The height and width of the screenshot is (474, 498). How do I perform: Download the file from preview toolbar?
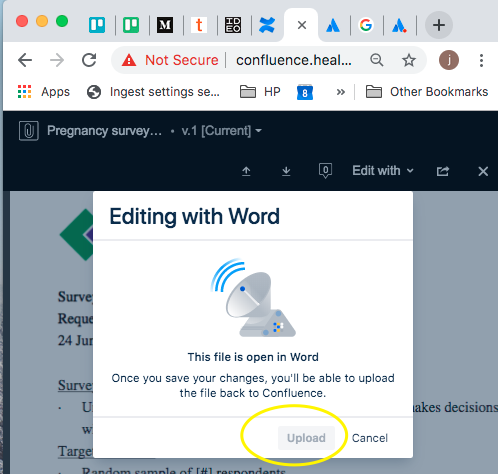coord(286,171)
